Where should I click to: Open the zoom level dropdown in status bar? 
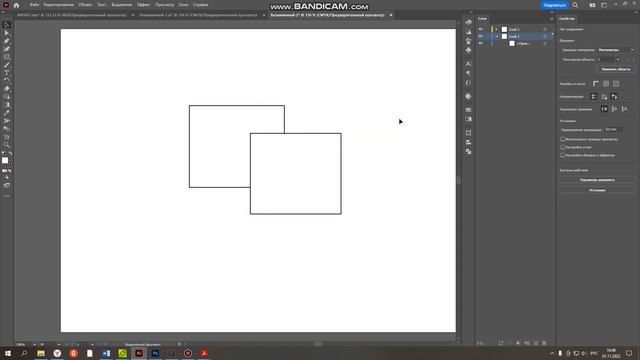pos(34,345)
